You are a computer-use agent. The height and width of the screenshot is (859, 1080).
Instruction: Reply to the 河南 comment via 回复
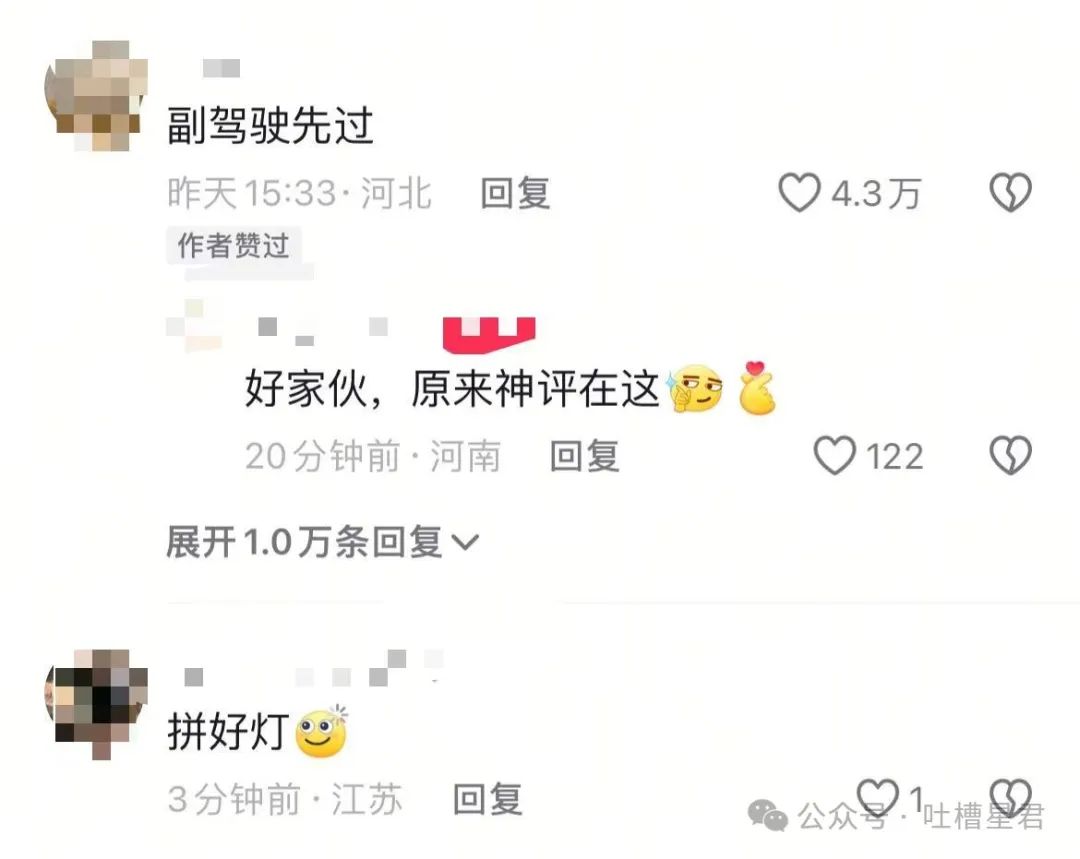pyautogui.click(x=585, y=456)
